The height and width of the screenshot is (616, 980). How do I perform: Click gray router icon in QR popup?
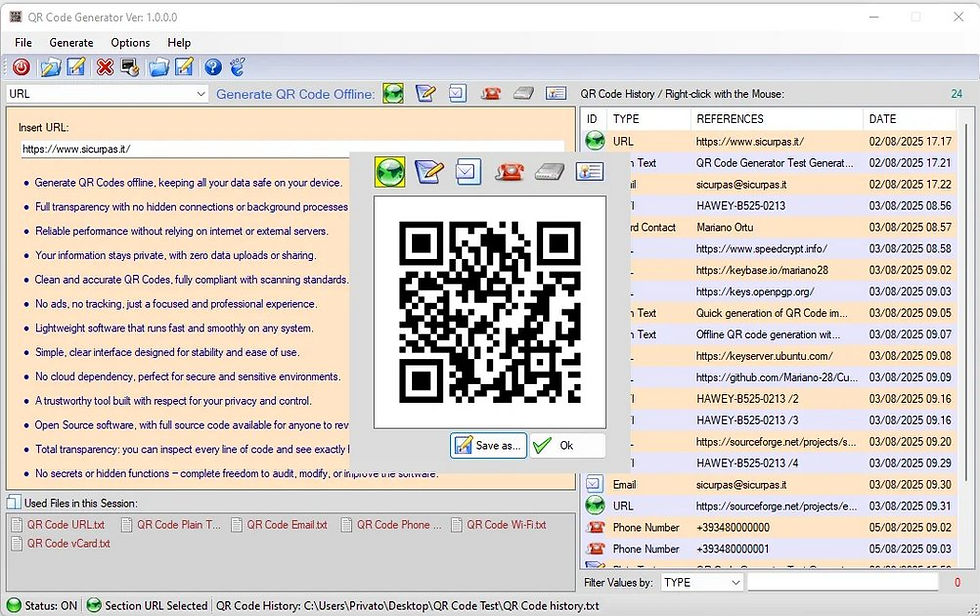pos(550,172)
